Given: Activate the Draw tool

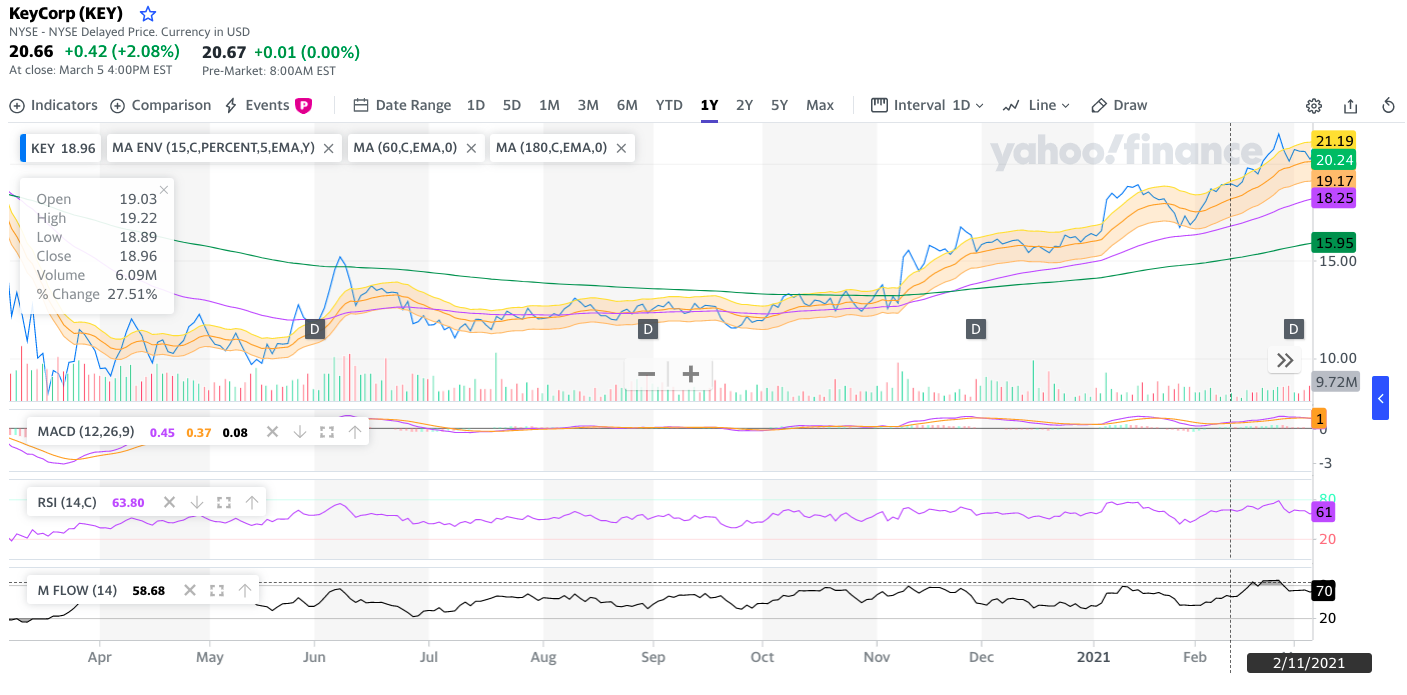Looking at the screenshot, I should 1119,105.
